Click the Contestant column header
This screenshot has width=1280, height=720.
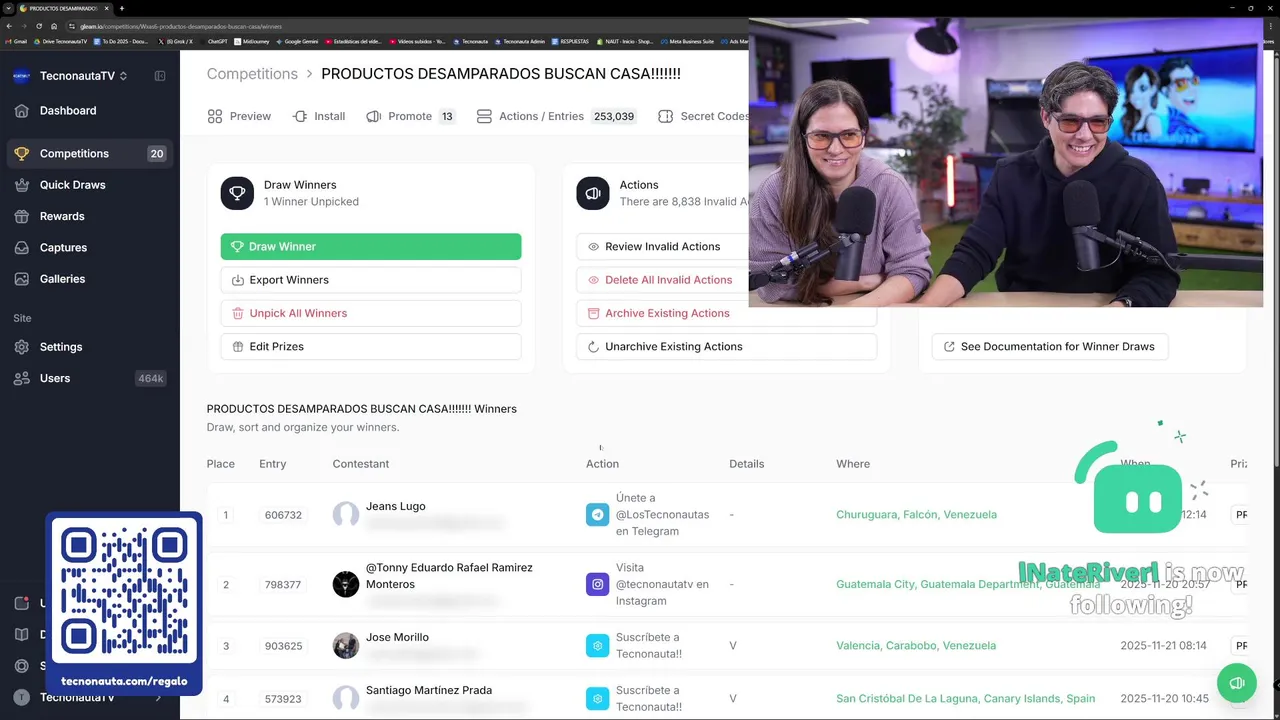pyautogui.click(x=361, y=464)
